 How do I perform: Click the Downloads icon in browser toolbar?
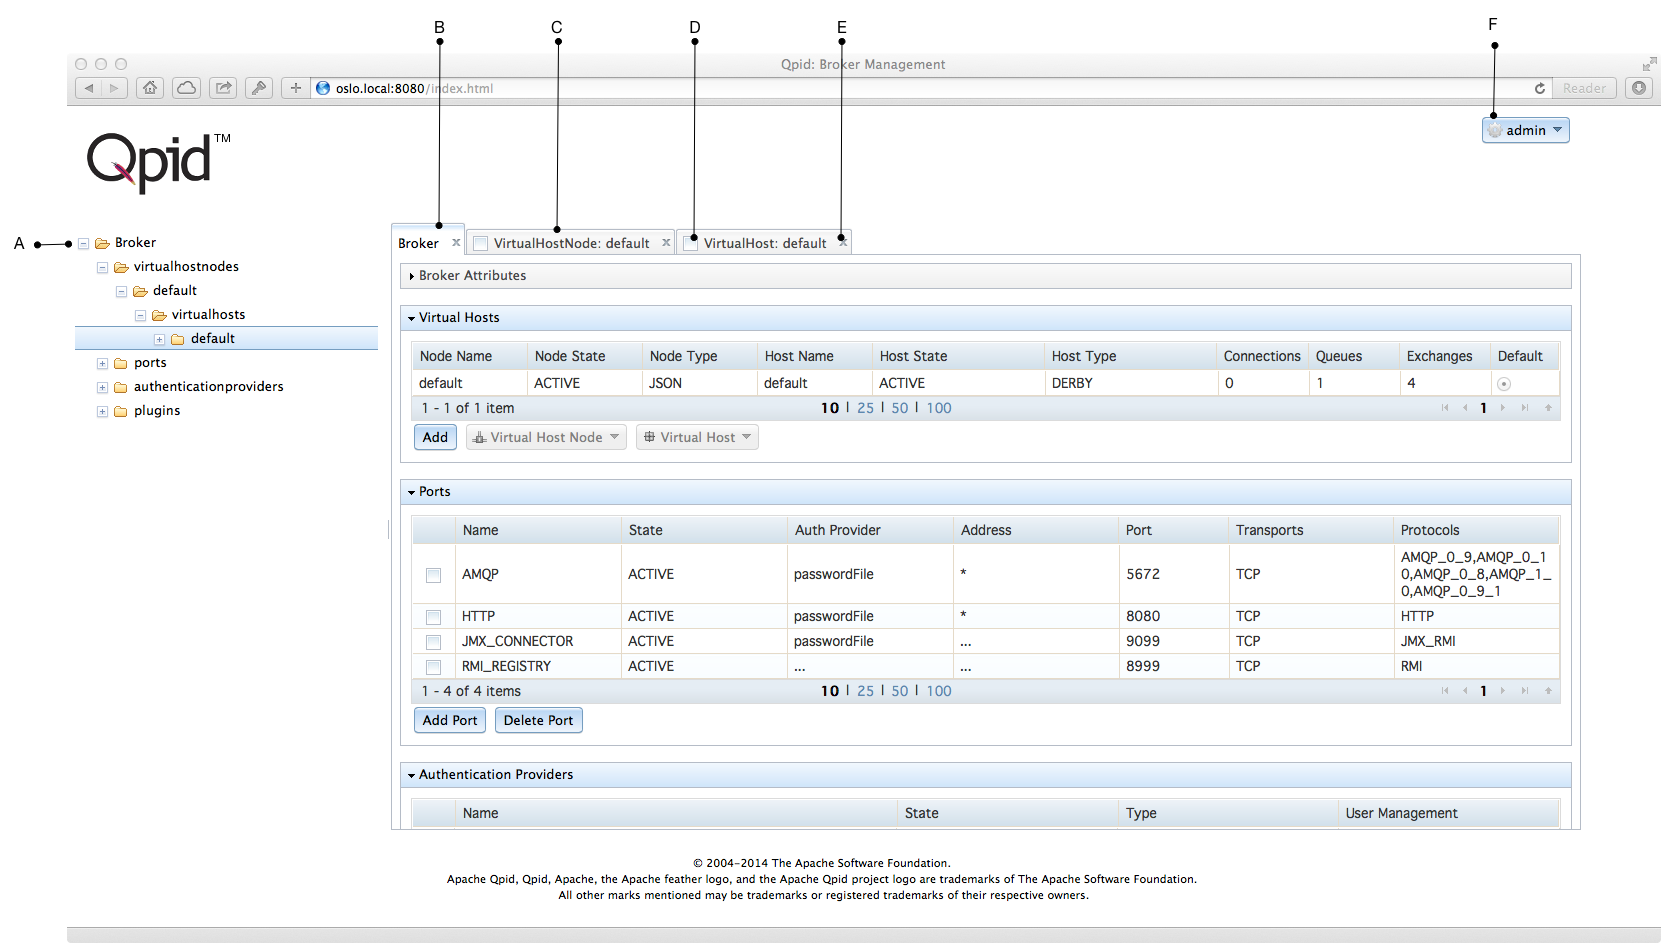[x=1638, y=88]
